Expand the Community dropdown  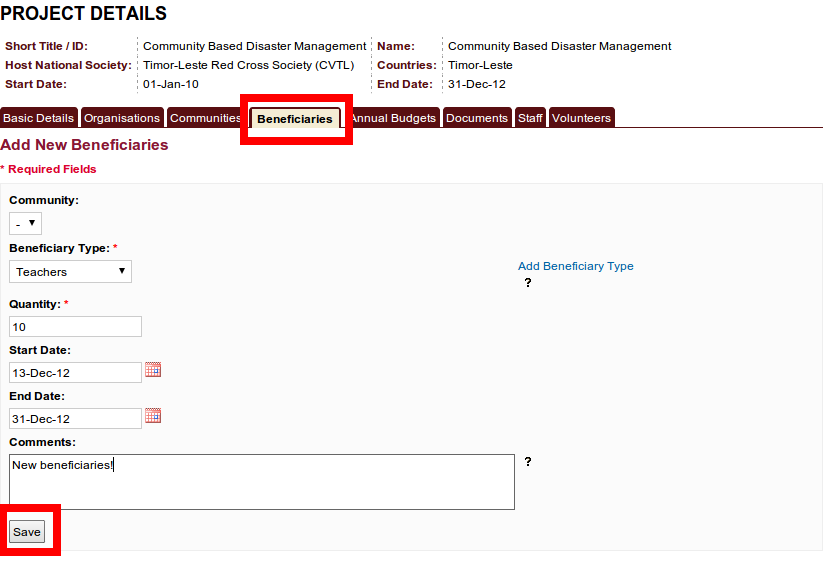click(x=25, y=224)
